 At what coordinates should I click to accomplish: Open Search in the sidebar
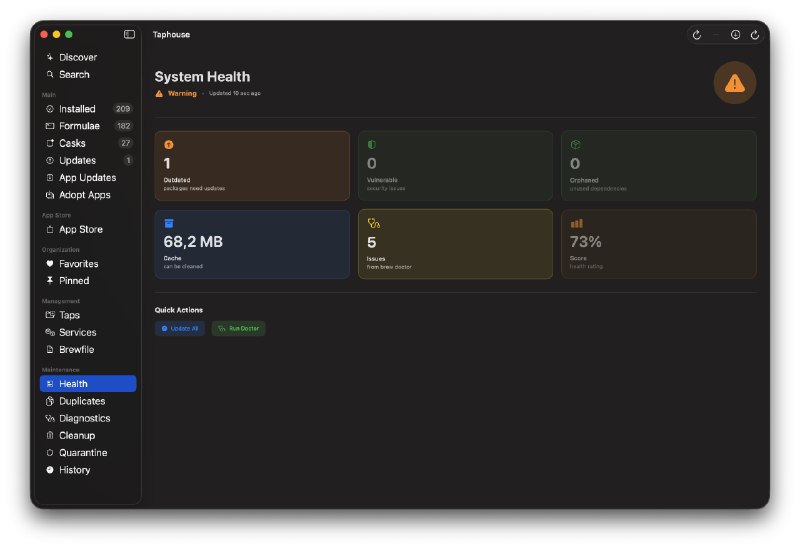pos(74,74)
